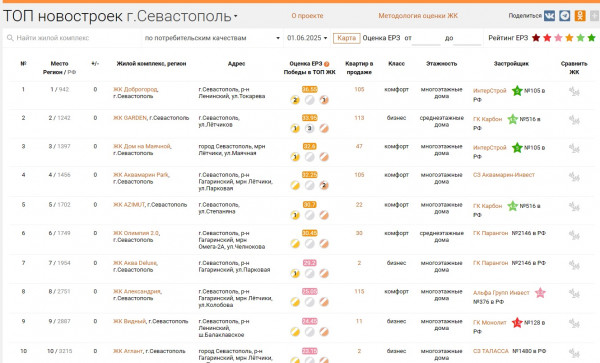Screen dimensions: 600x363
Task: Filter by dark green ЕРЗ rating star
Action: 592,38
